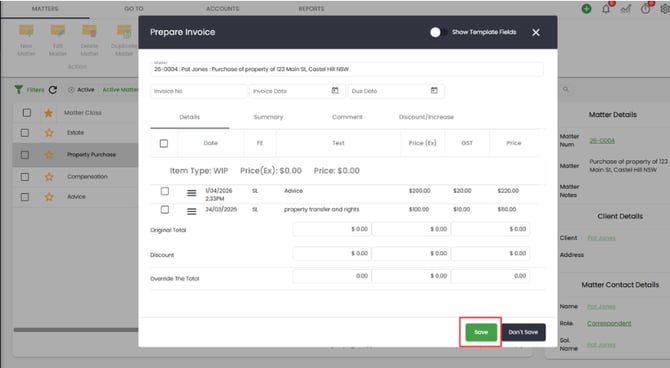Open the Due Date calendar picker icon
The image size is (670, 368).
pos(434,91)
